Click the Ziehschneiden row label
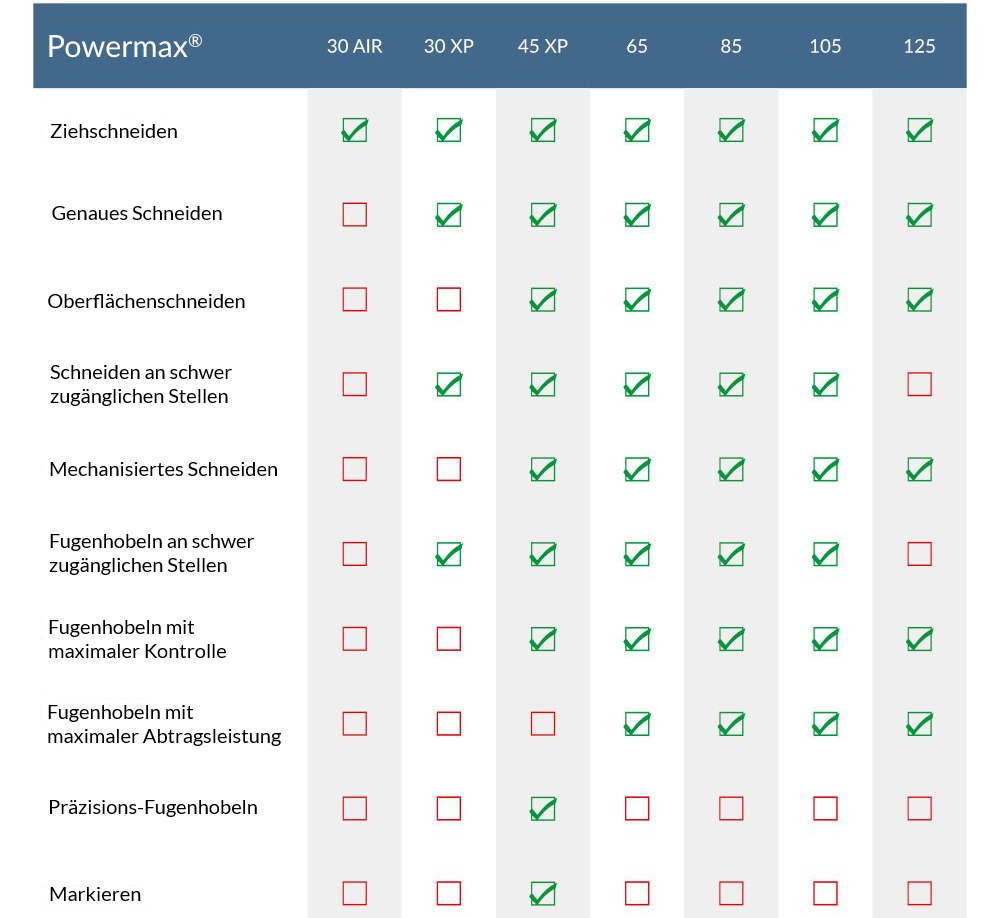1000x918 pixels. 114,131
